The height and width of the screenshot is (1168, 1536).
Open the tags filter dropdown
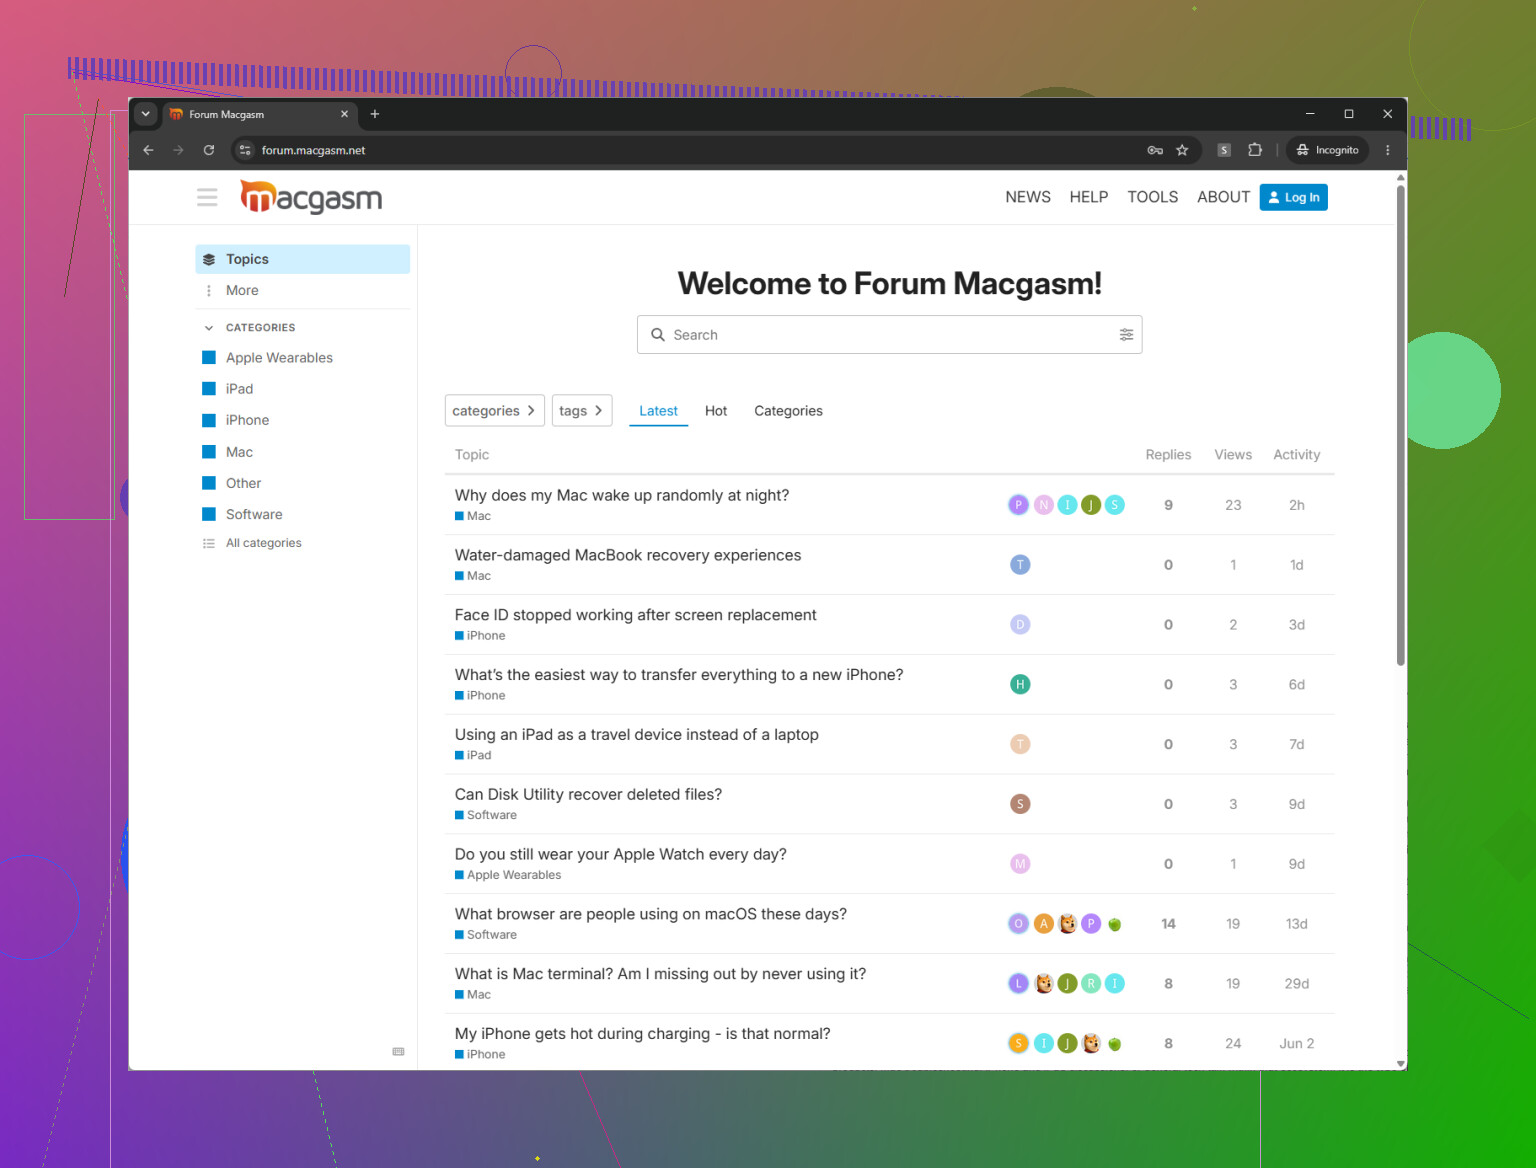582,411
